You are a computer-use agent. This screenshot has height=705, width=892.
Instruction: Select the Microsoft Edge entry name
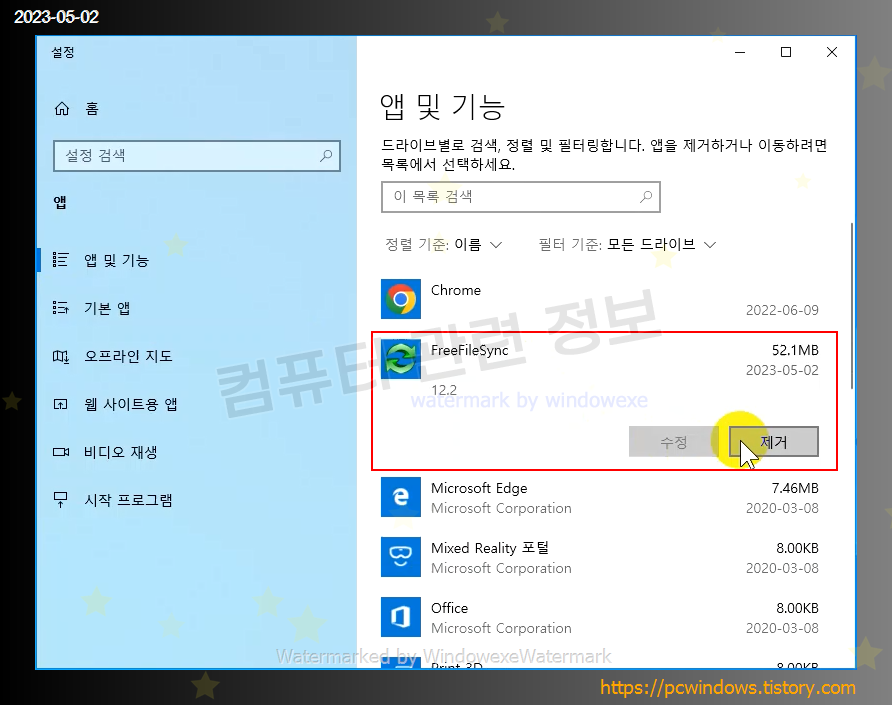pyautogui.click(x=479, y=488)
